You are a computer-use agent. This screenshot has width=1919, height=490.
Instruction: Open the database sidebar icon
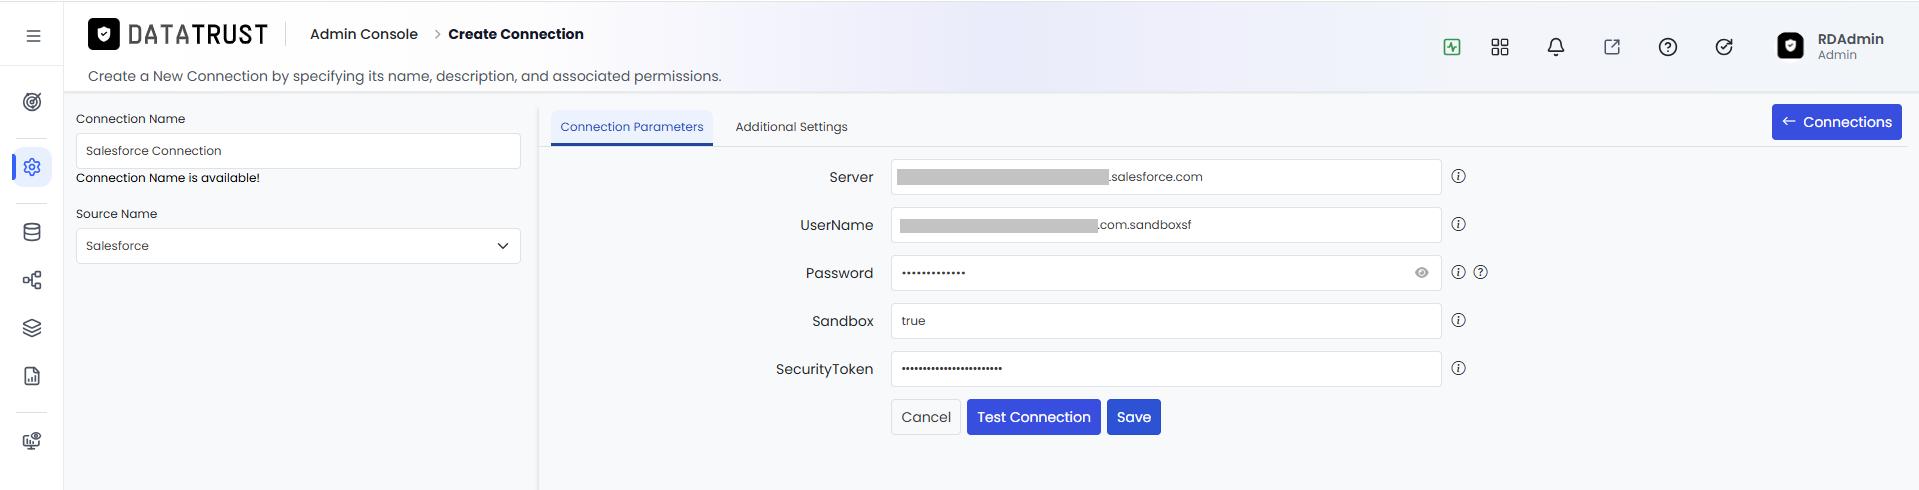tap(32, 232)
